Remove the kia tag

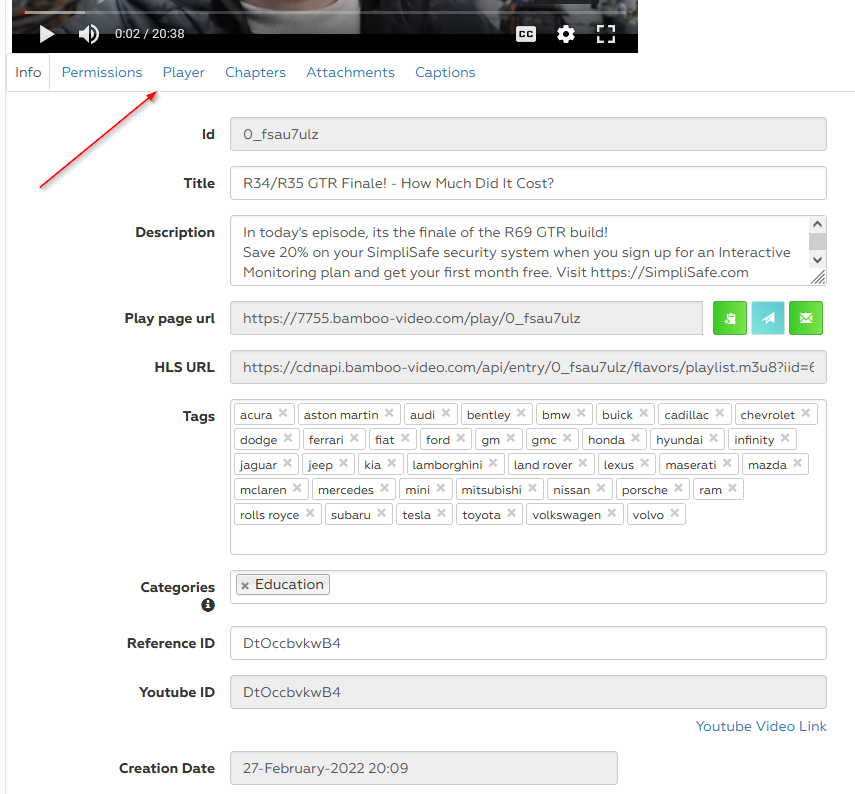[x=392, y=463]
